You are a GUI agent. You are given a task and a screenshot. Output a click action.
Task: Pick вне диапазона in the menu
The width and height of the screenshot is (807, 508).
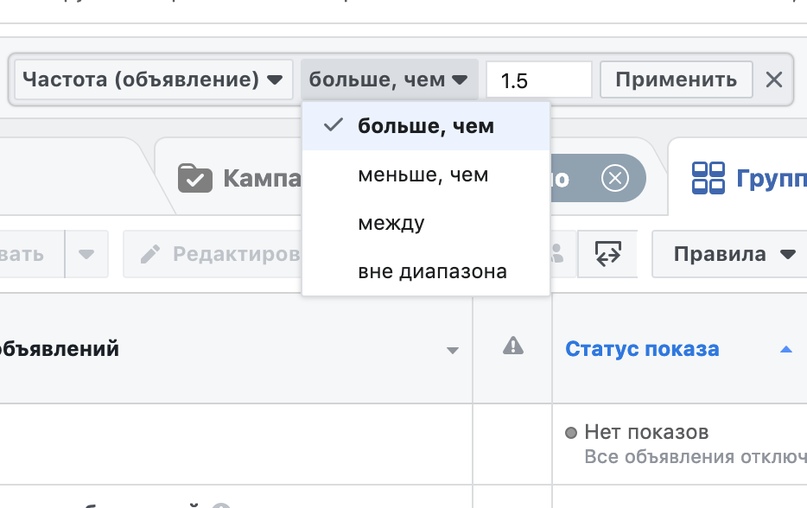point(432,271)
